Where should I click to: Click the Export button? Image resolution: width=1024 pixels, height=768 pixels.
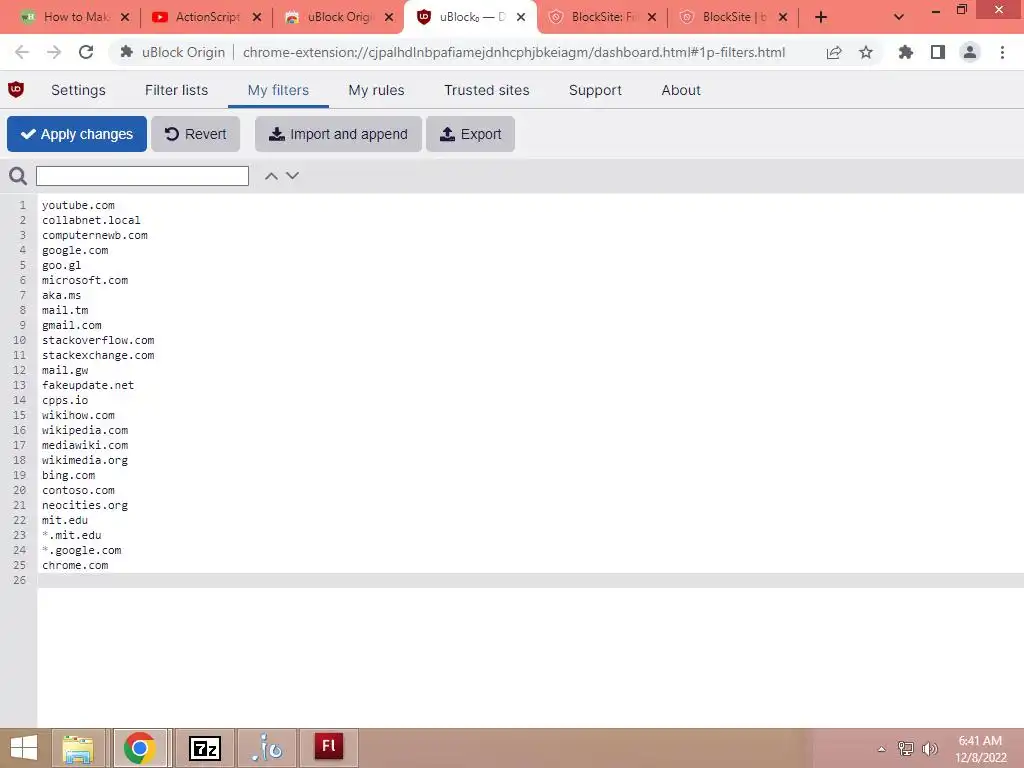(x=470, y=134)
